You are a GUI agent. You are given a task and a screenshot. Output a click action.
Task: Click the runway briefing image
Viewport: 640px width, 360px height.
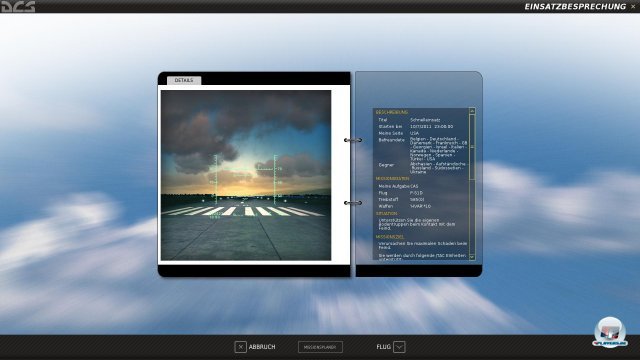click(x=246, y=175)
